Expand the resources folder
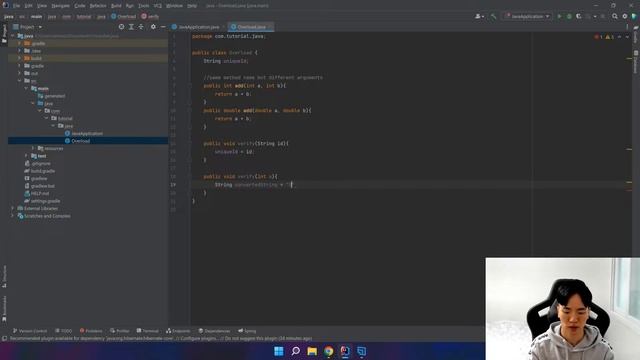Viewport: 640px width, 360px height. tap(33, 148)
